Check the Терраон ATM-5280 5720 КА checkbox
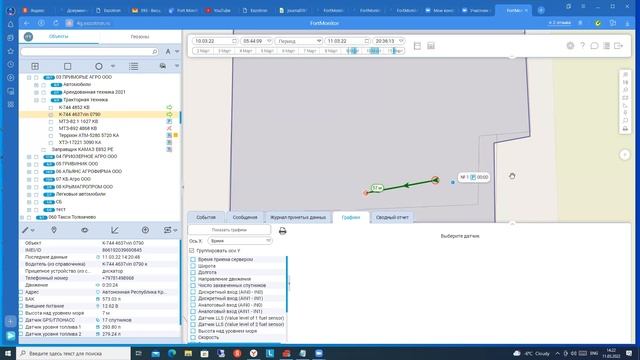This screenshot has width=640, height=360. tap(51, 136)
